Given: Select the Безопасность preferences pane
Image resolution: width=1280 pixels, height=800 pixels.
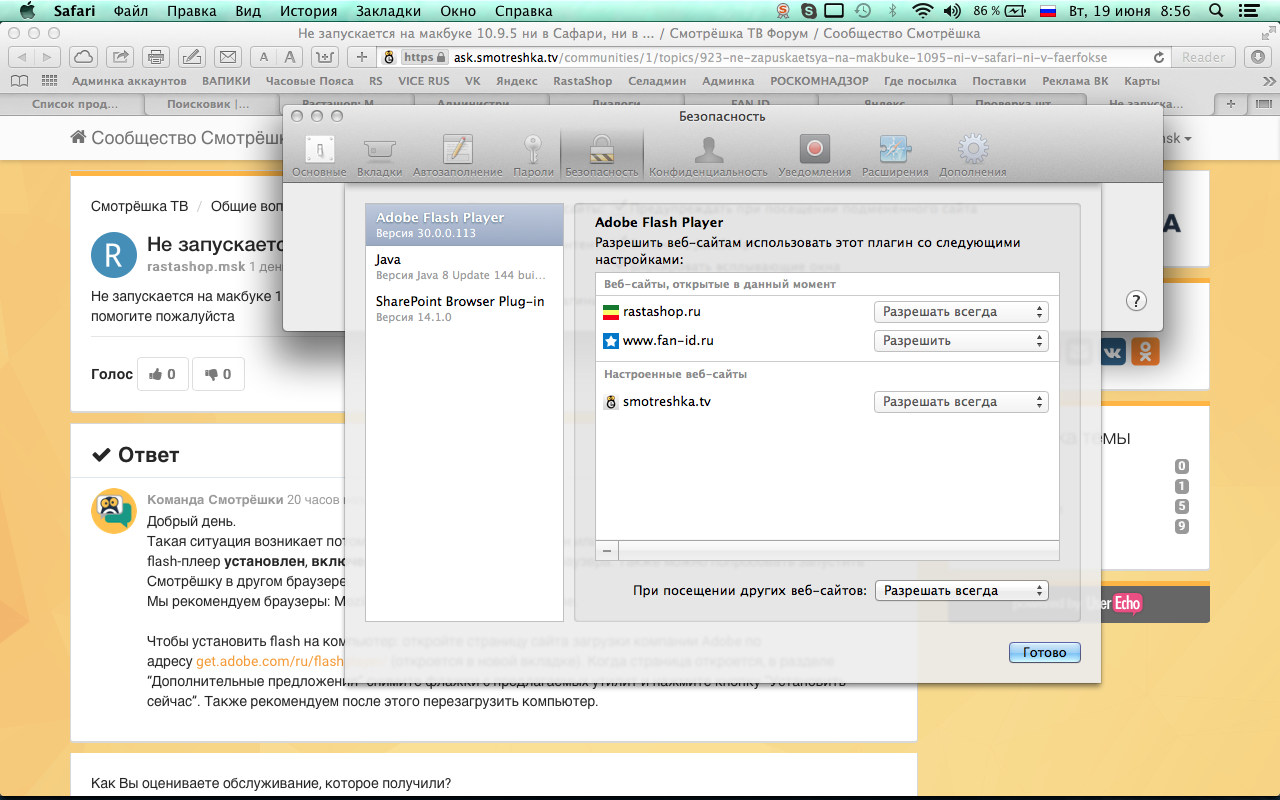Looking at the screenshot, I should pyautogui.click(x=601, y=155).
